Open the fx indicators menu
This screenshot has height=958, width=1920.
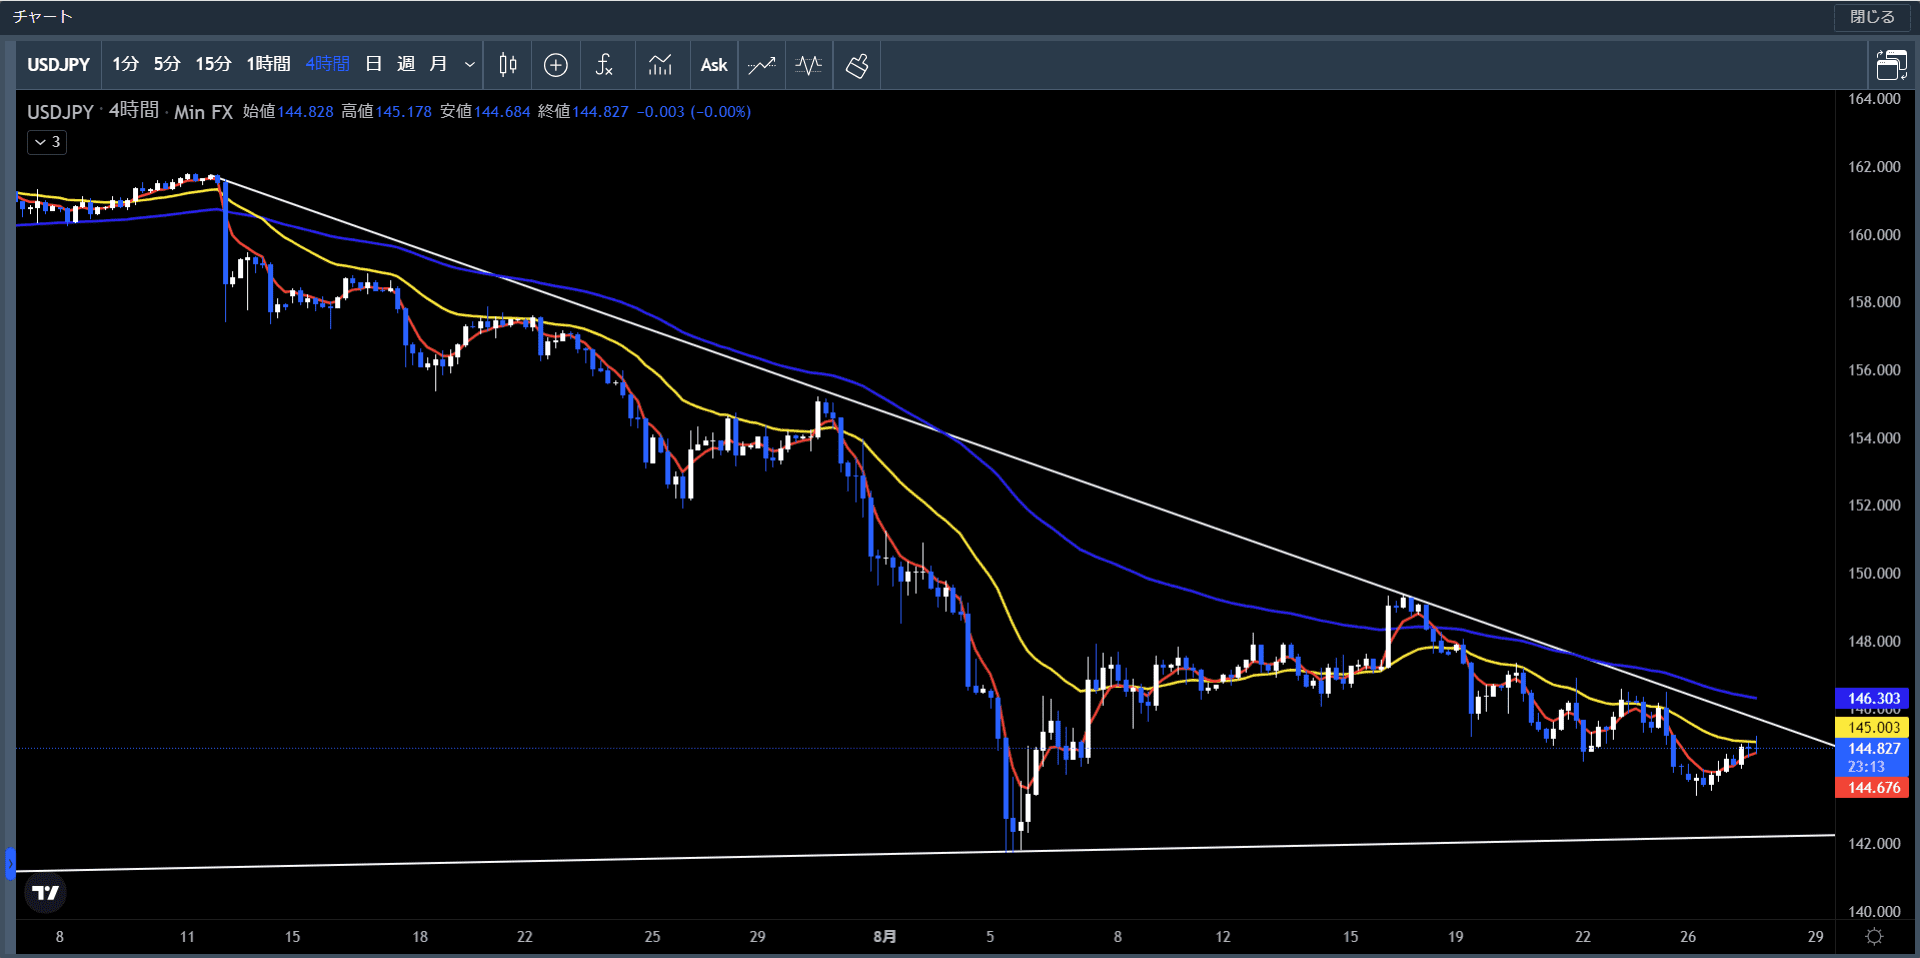(604, 65)
